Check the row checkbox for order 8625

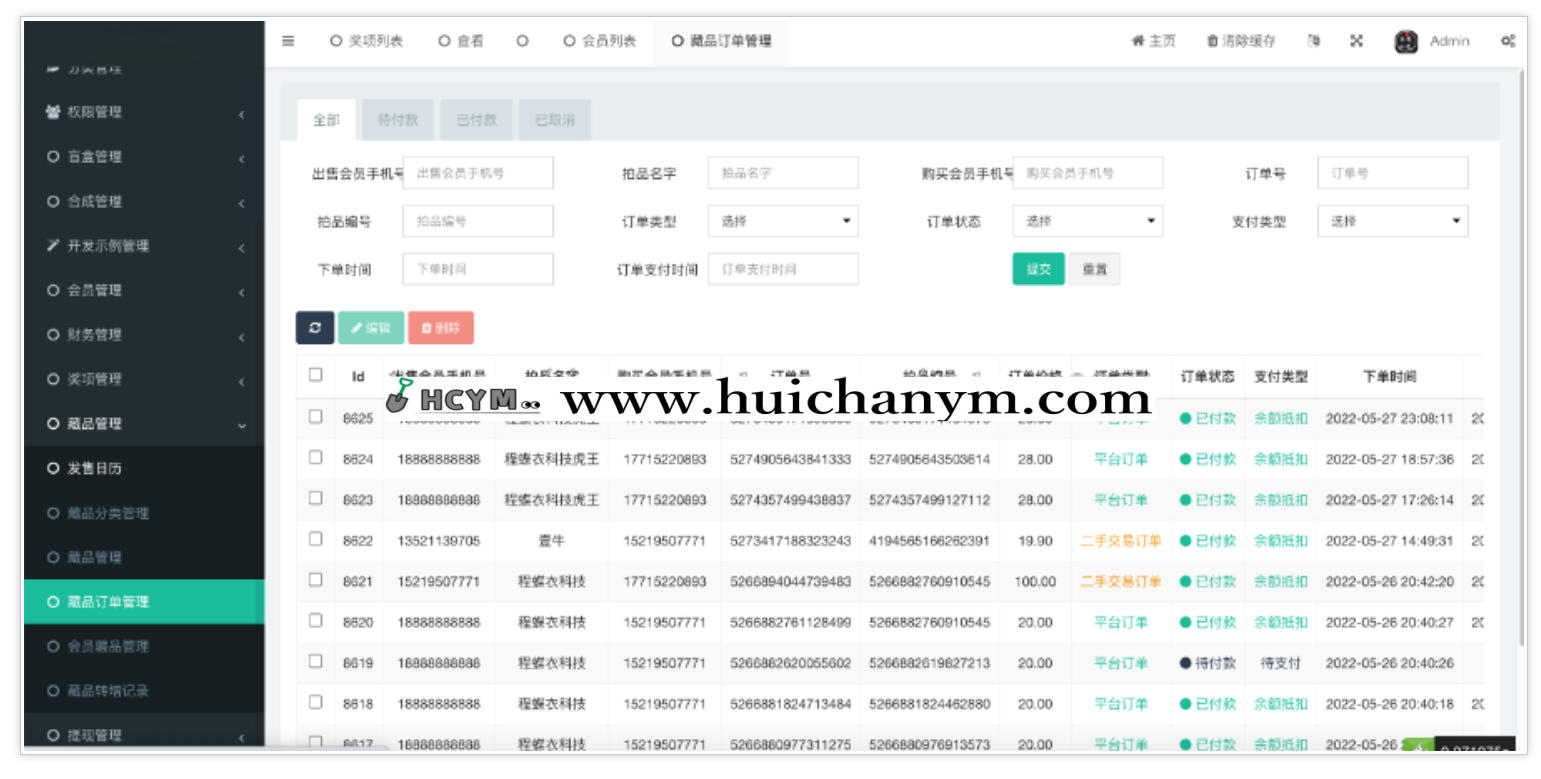[x=316, y=418]
